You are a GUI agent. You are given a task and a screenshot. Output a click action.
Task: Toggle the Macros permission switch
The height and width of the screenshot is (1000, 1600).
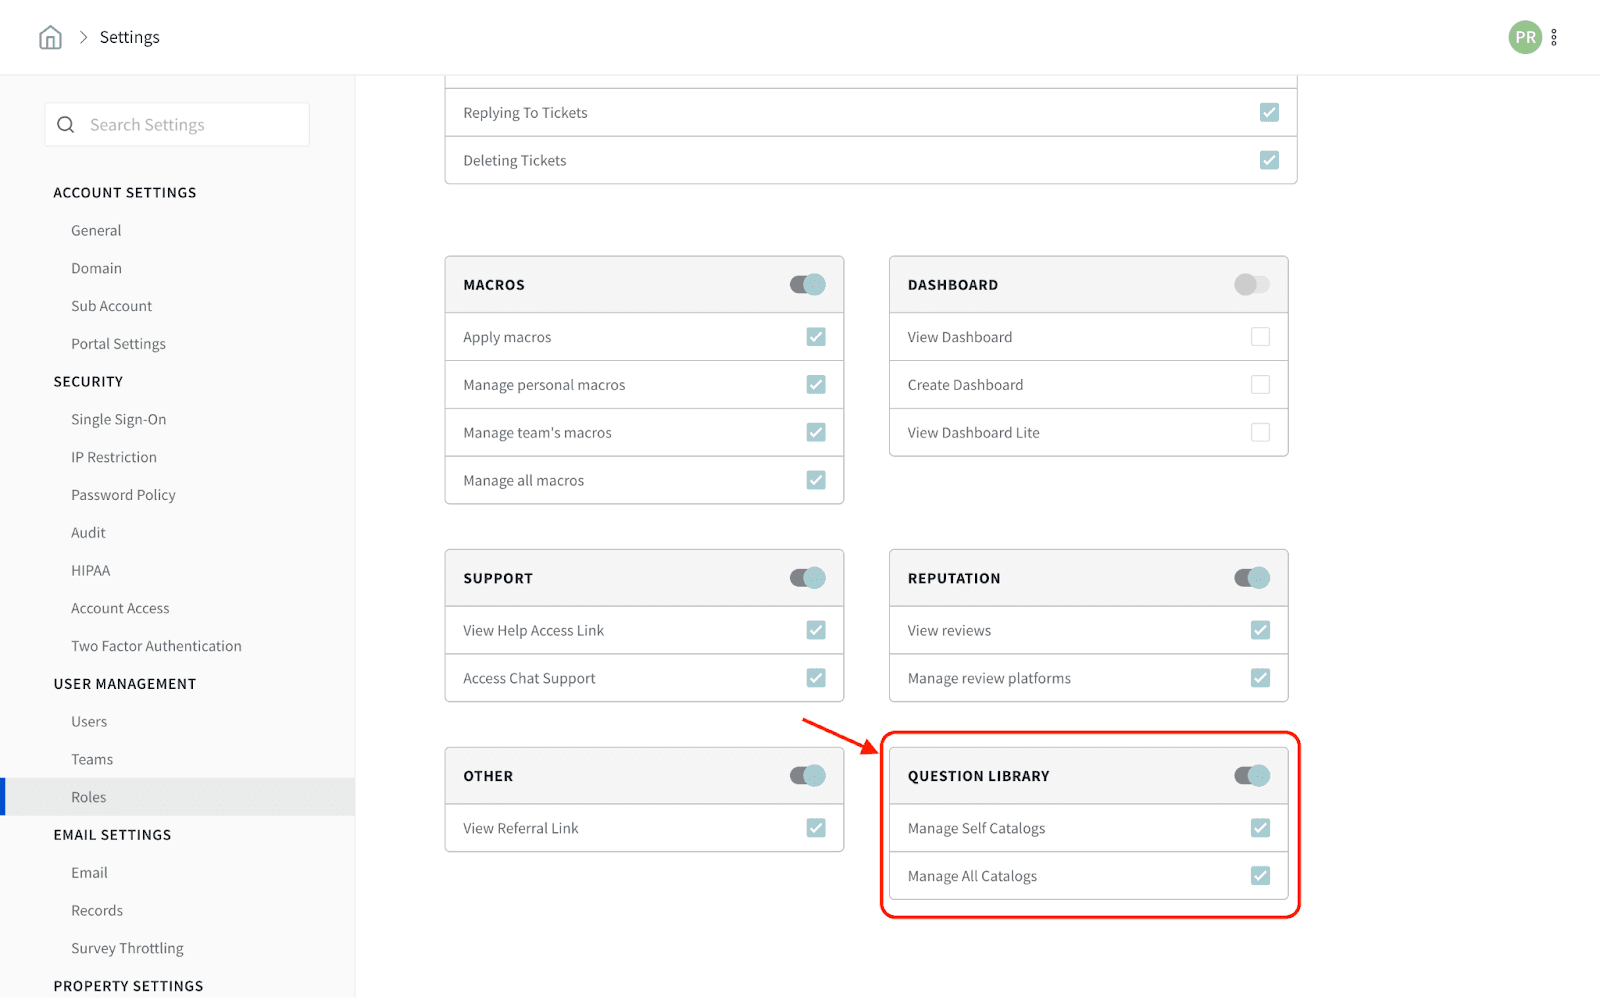click(x=807, y=285)
